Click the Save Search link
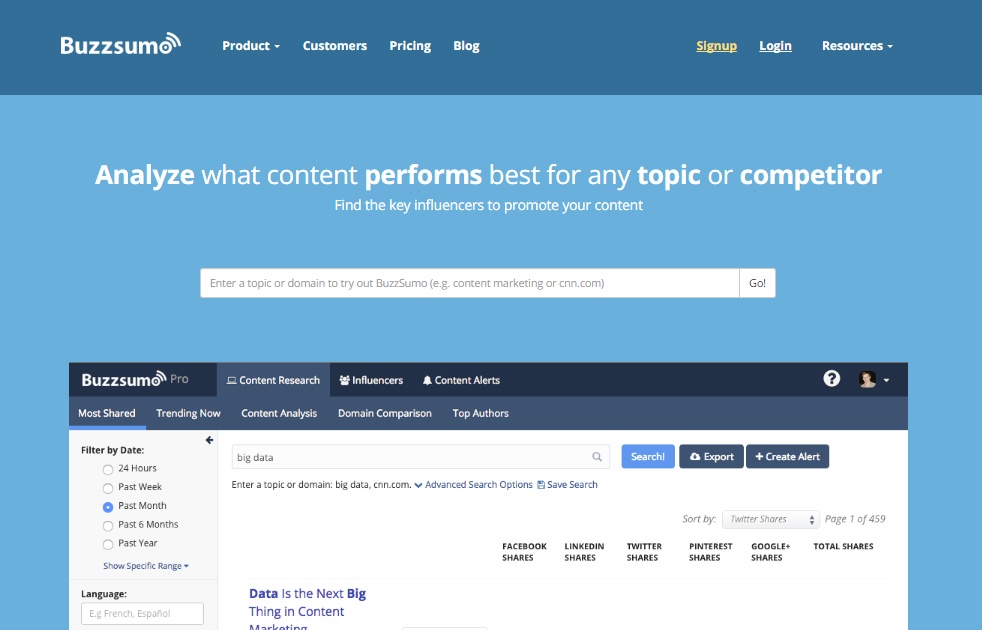The height and width of the screenshot is (630, 982). pyautogui.click(x=567, y=485)
